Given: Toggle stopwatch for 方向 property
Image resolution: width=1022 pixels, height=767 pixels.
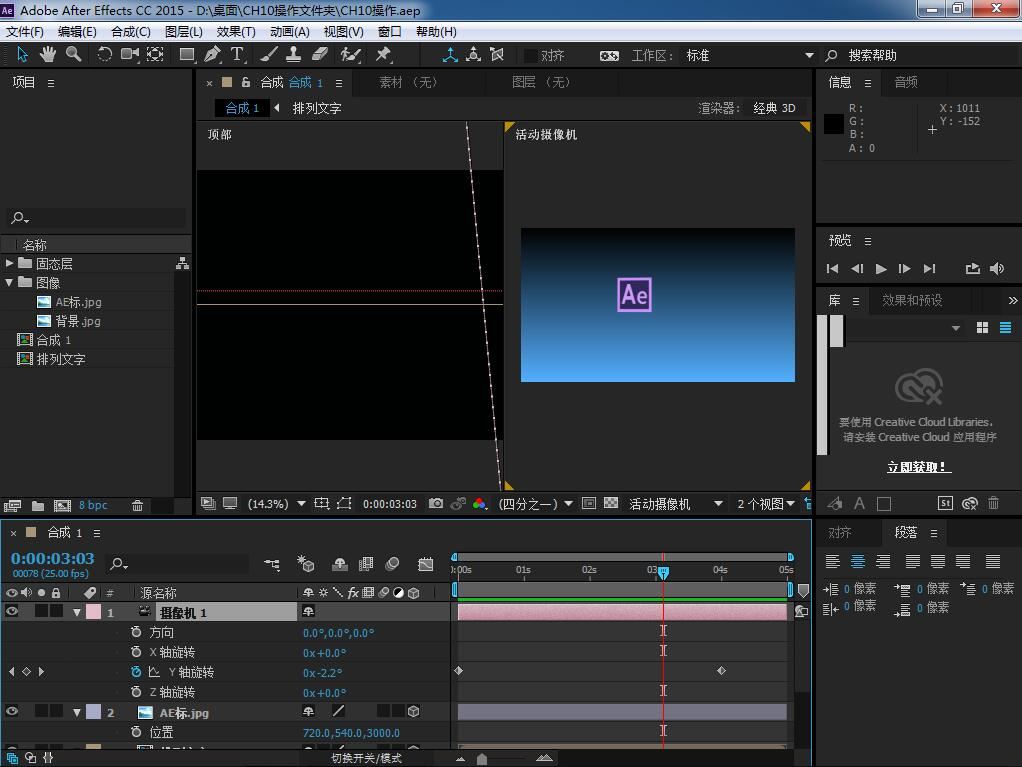Looking at the screenshot, I should pyautogui.click(x=136, y=631).
